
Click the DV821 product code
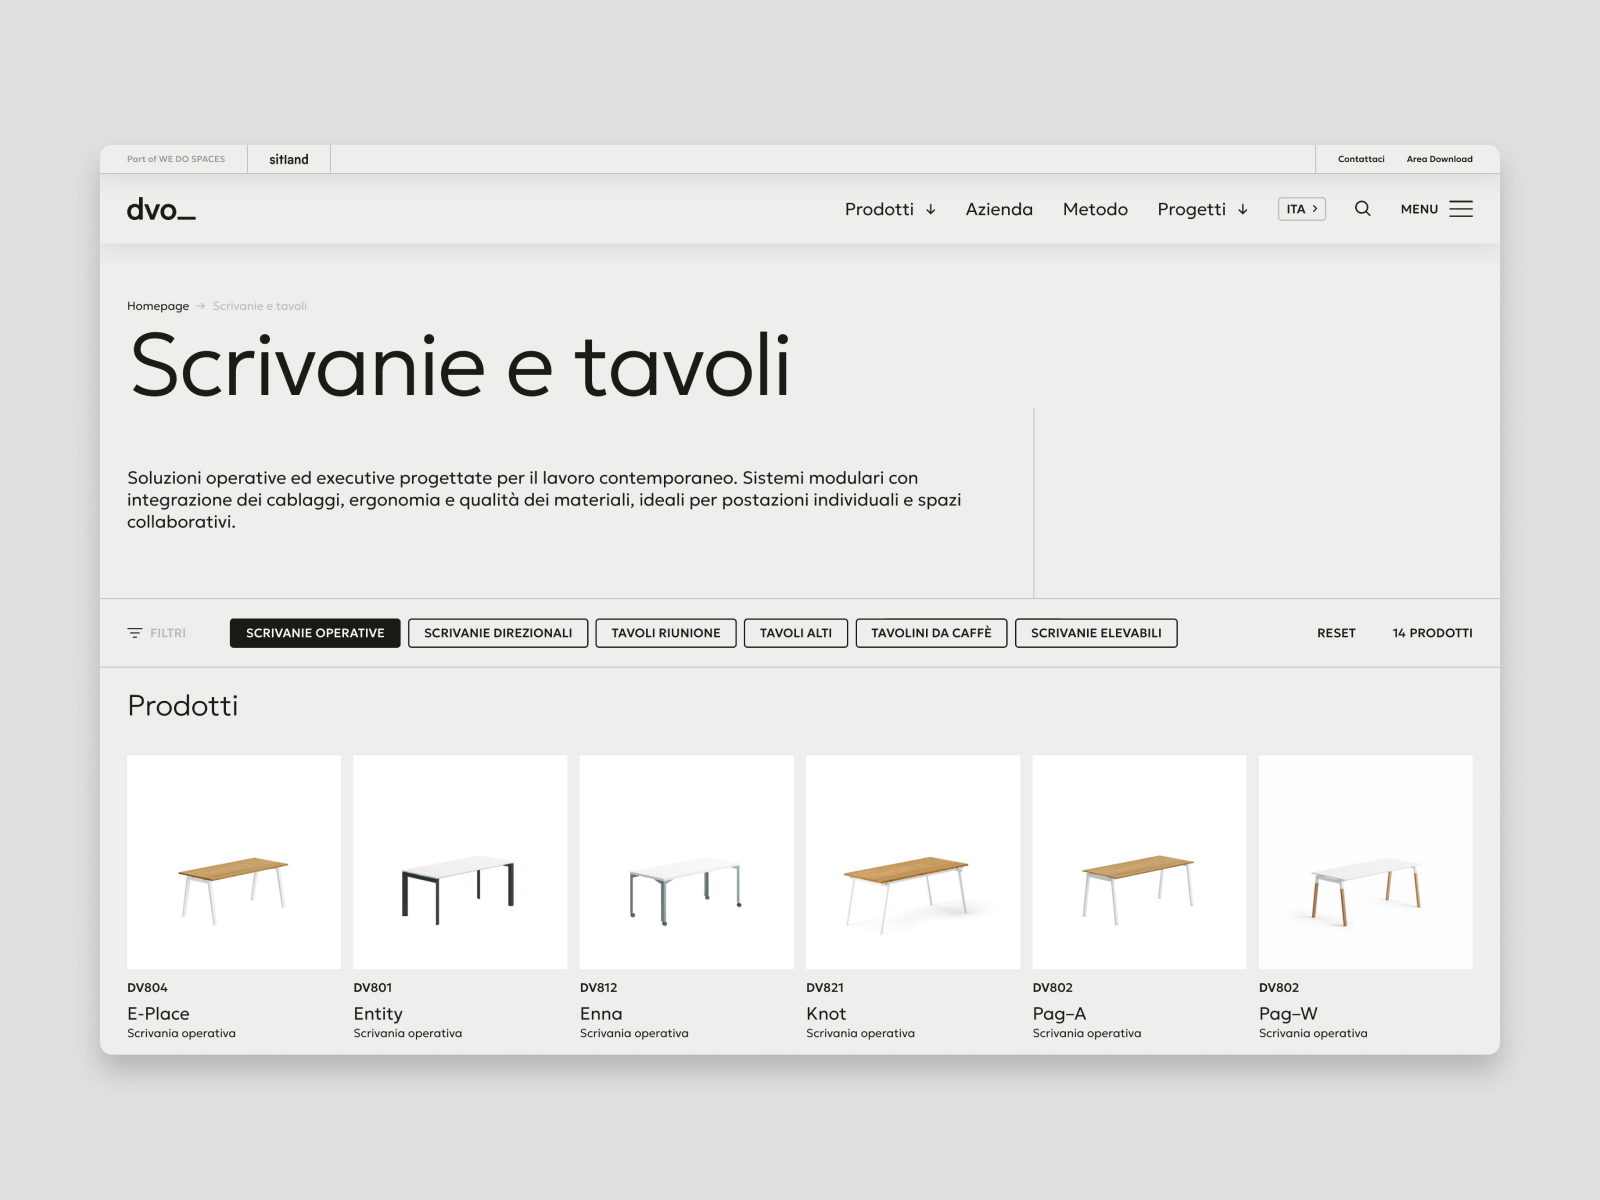[825, 987]
